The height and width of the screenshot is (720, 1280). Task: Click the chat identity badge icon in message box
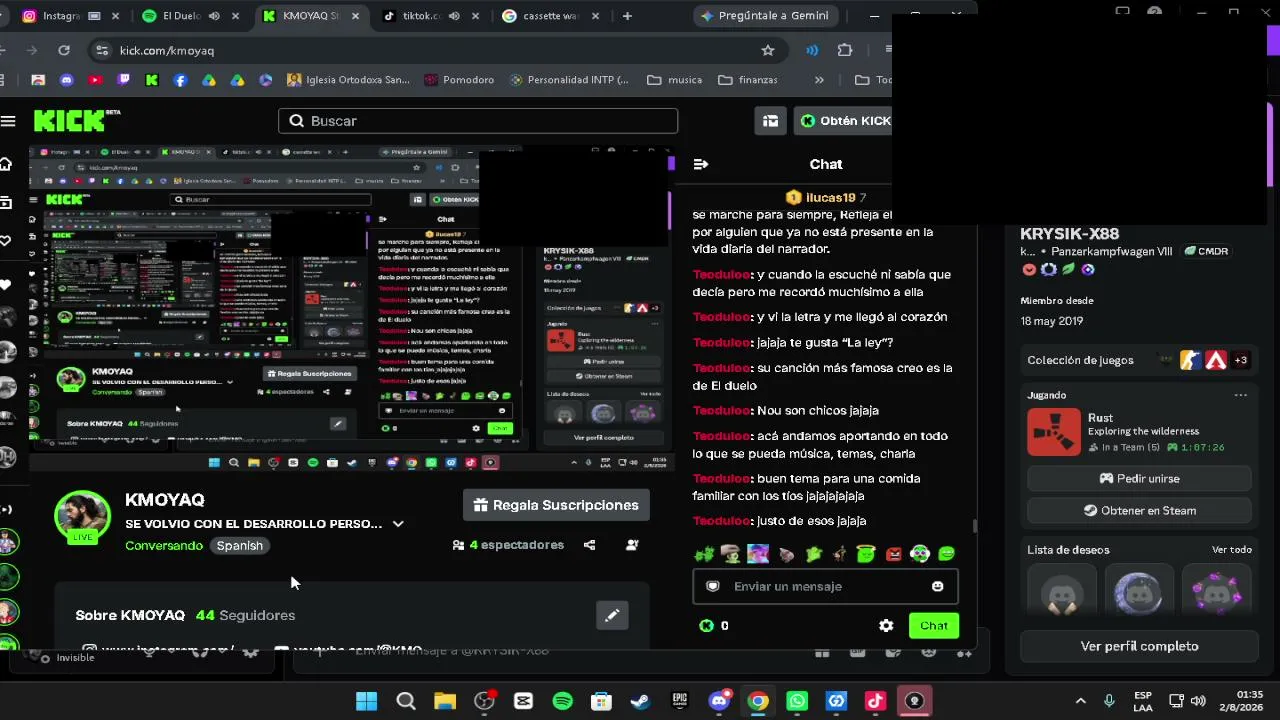[x=713, y=587]
